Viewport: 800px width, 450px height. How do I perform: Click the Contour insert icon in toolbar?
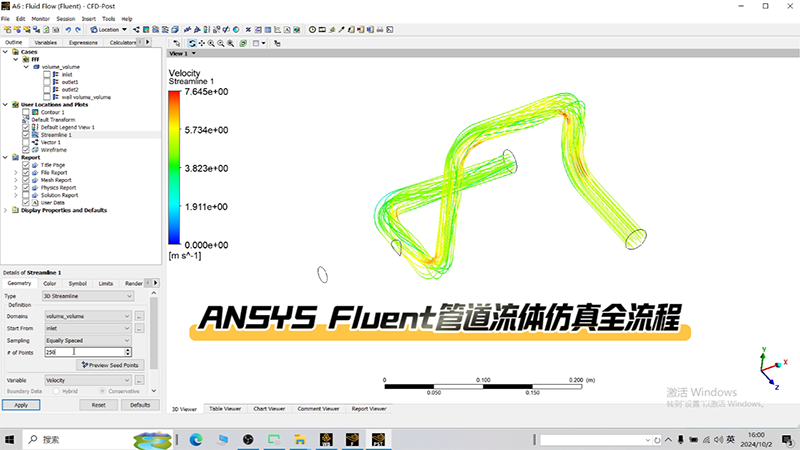(x=146, y=30)
